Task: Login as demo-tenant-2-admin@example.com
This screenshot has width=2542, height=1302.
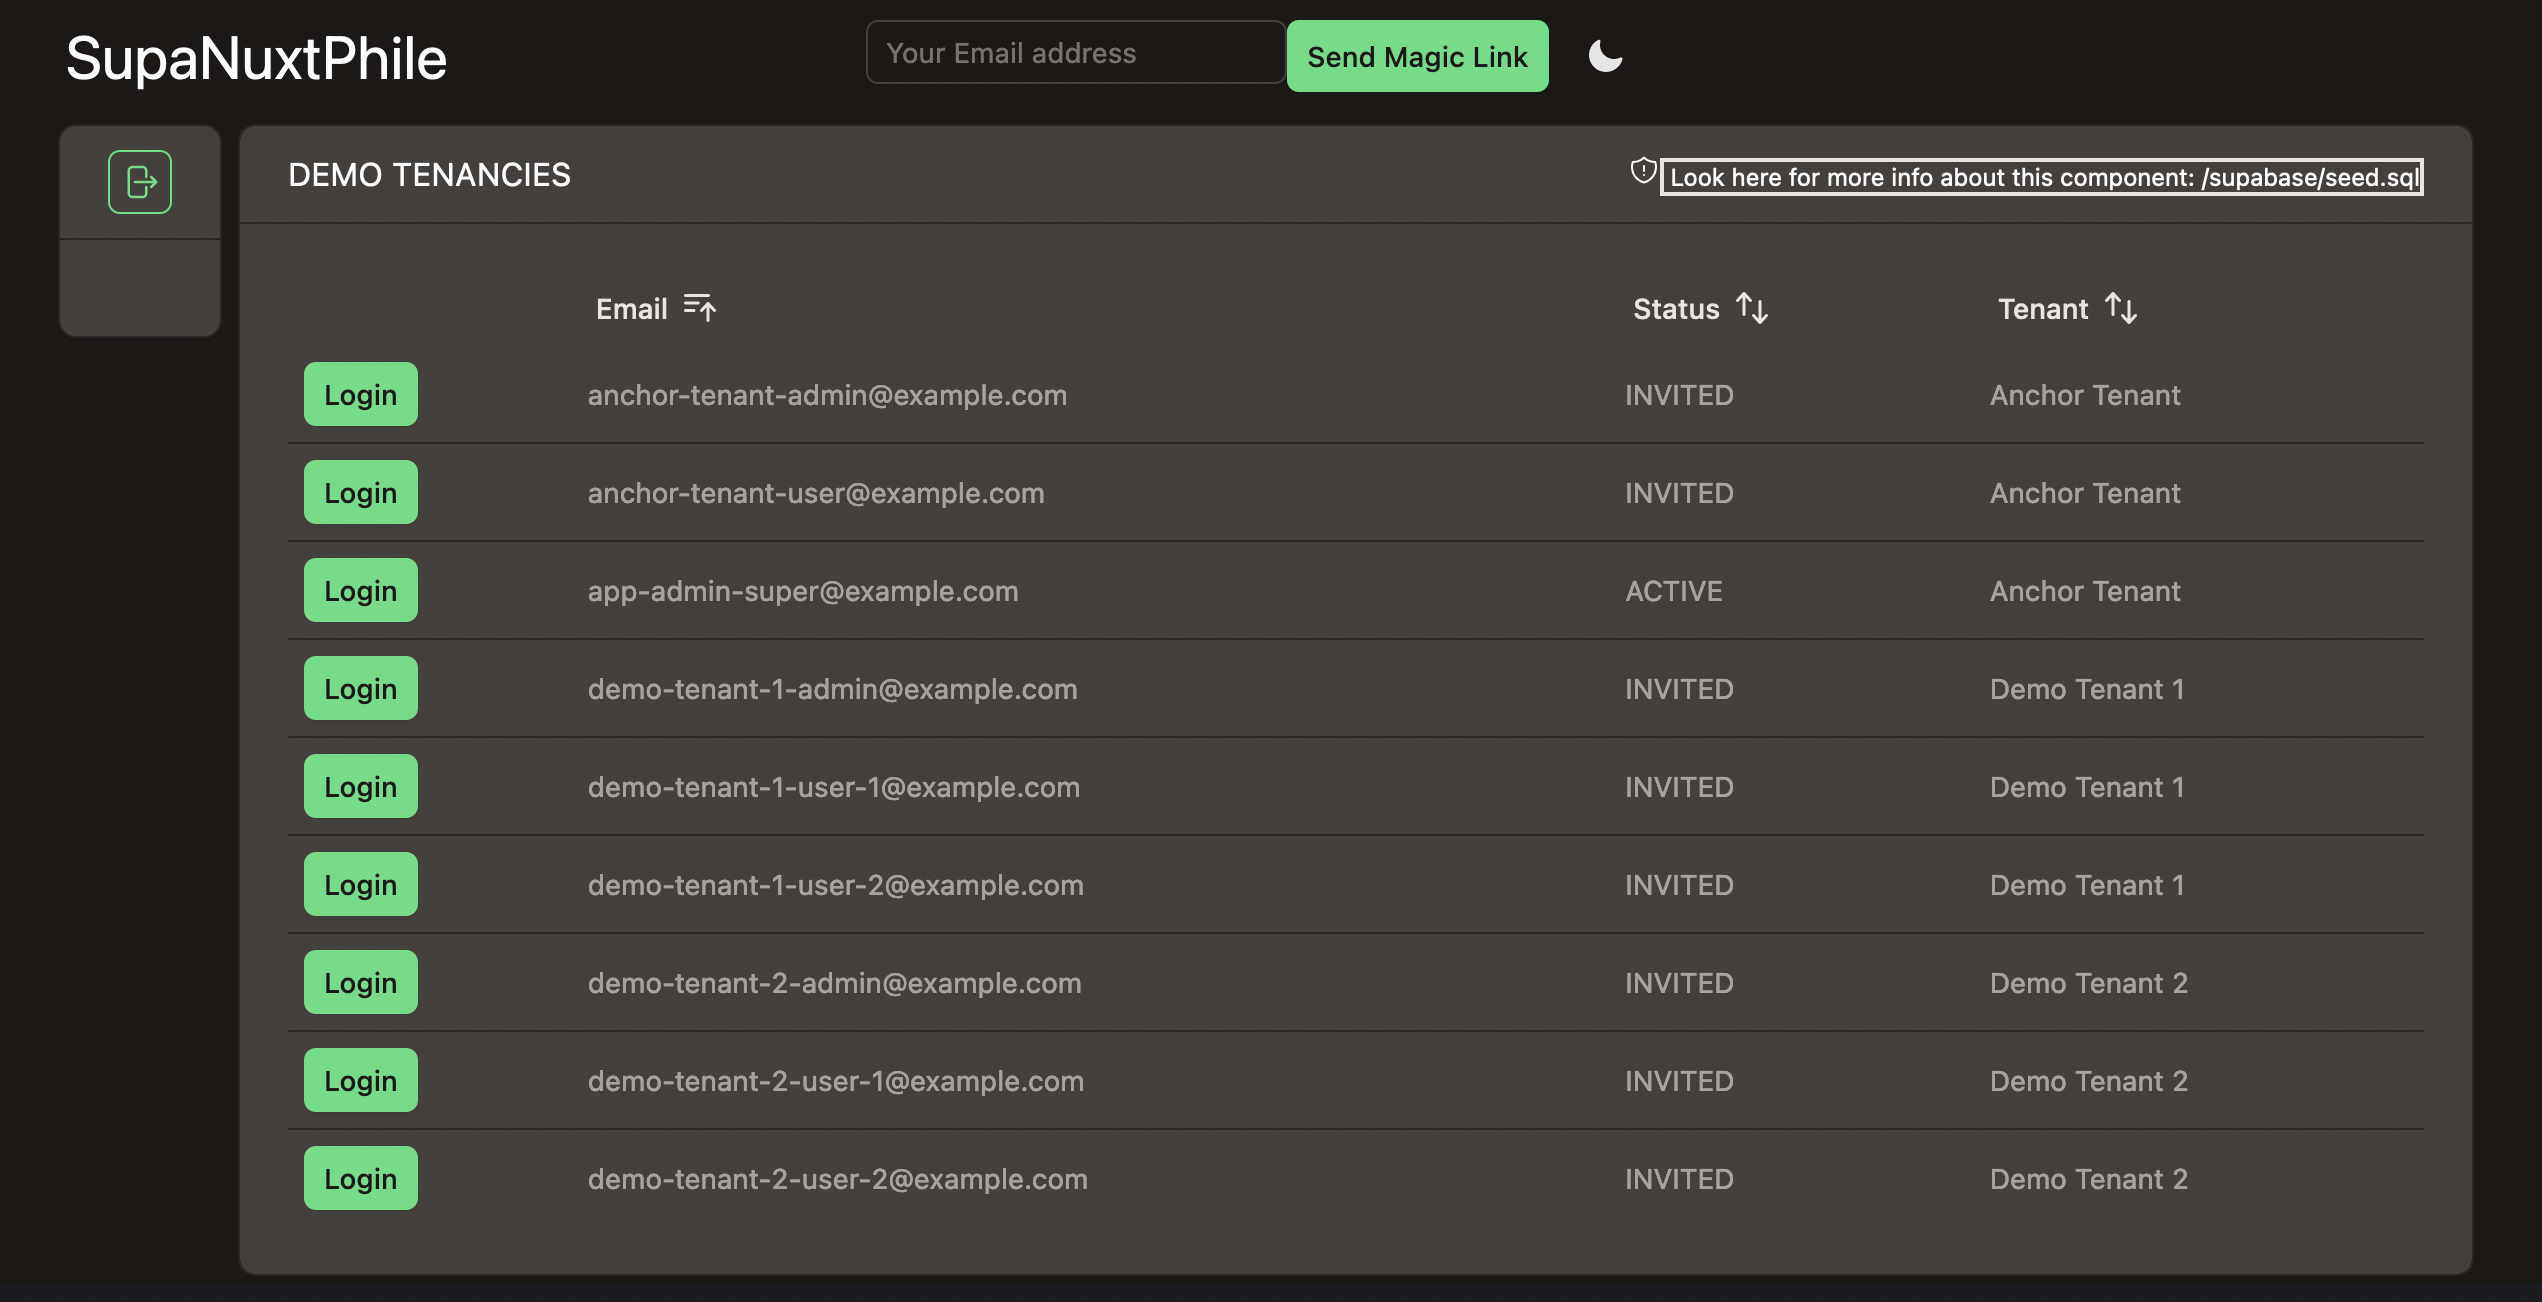Action: (x=361, y=982)
